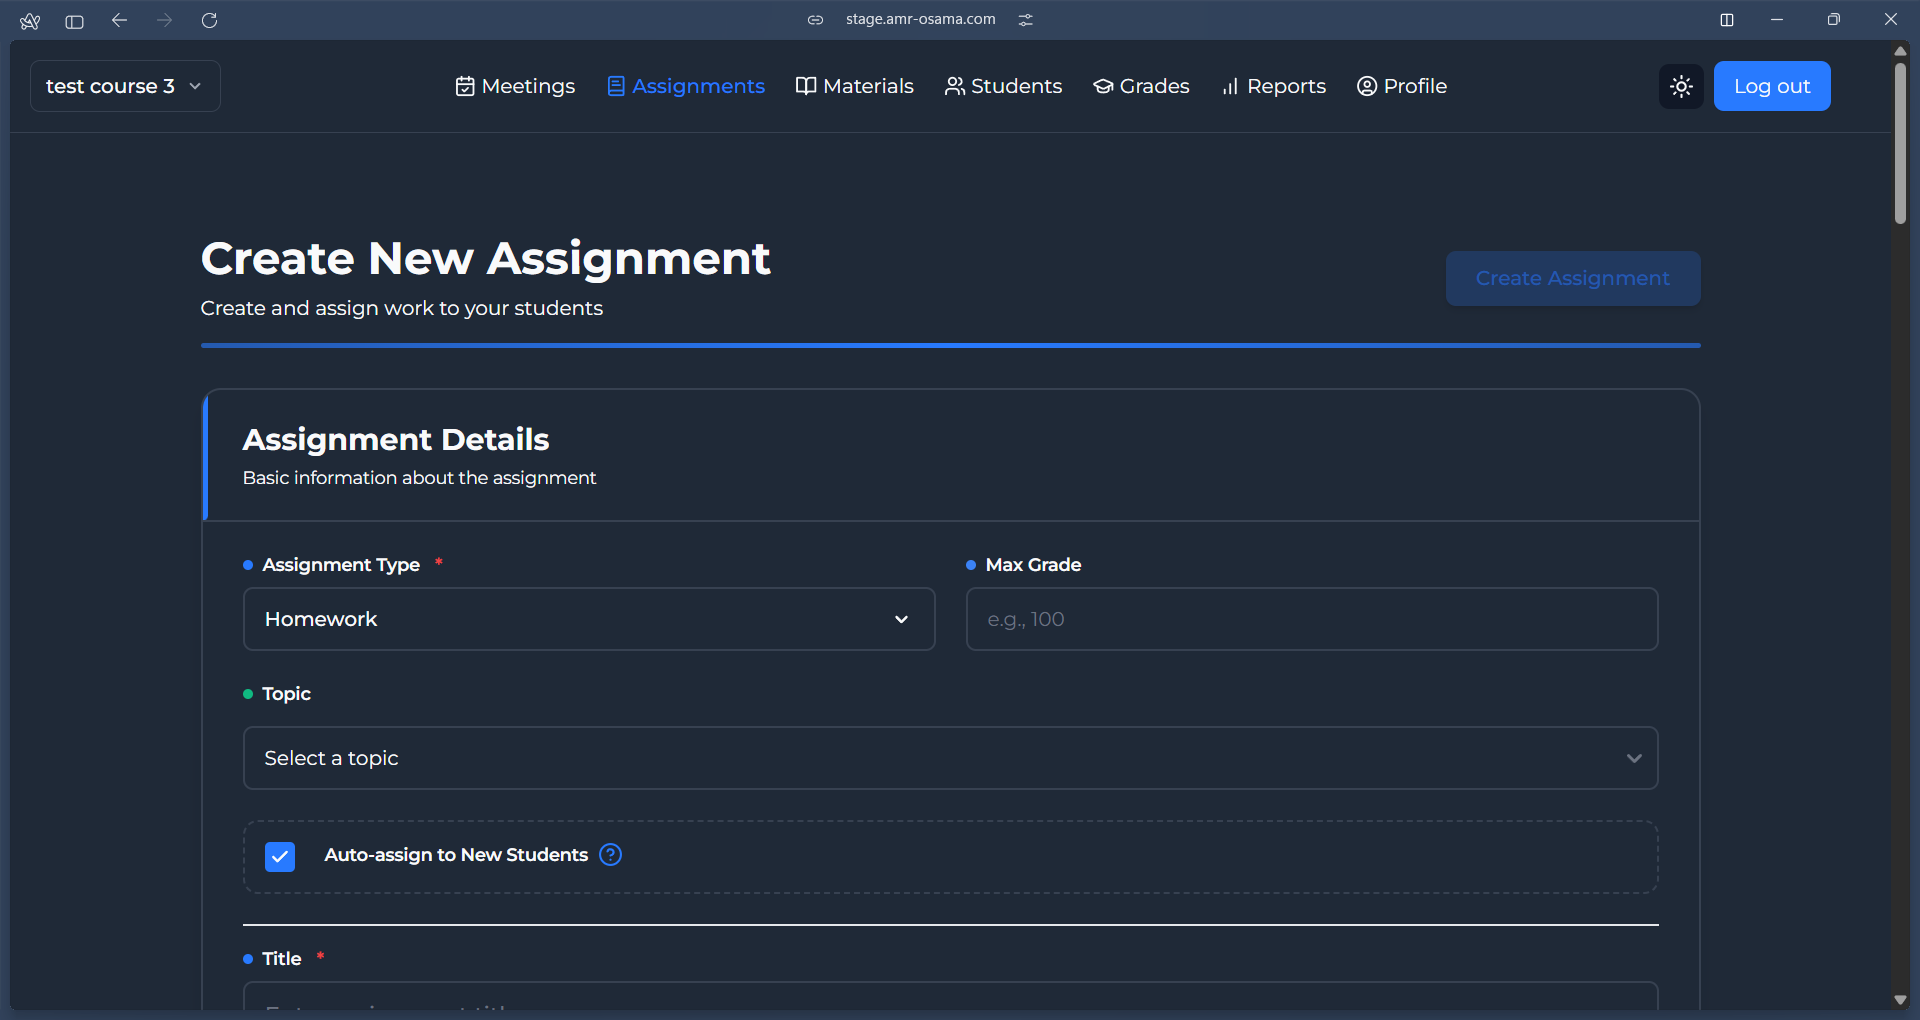The image size is (1920, 1020).
Task: Open the Grades section
Action: pos(1141,86)
